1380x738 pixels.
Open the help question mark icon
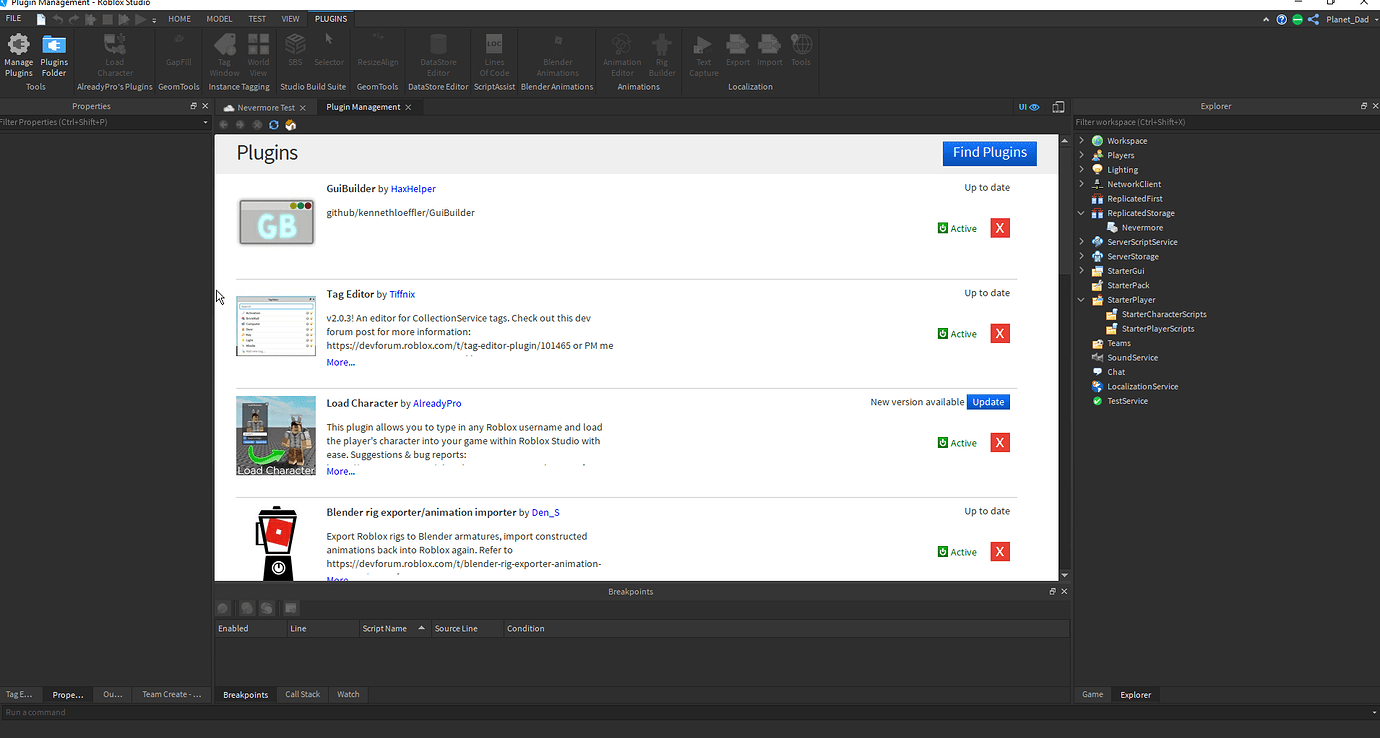(1282, 19)
